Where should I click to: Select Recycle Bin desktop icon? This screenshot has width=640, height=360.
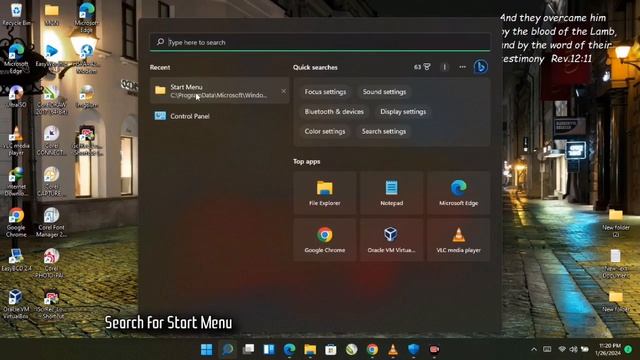[16, 14]
